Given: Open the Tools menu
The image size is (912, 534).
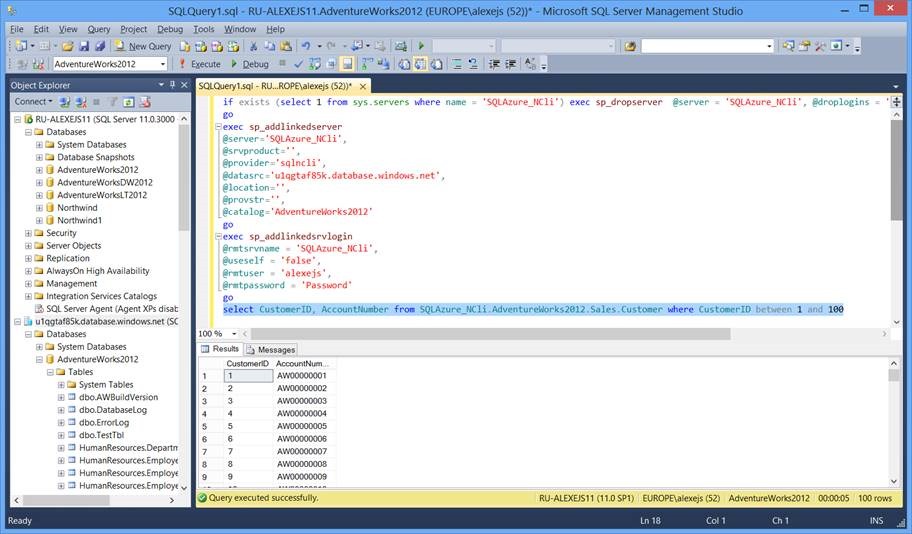Looking at the screenshot, I should [204, 29].
